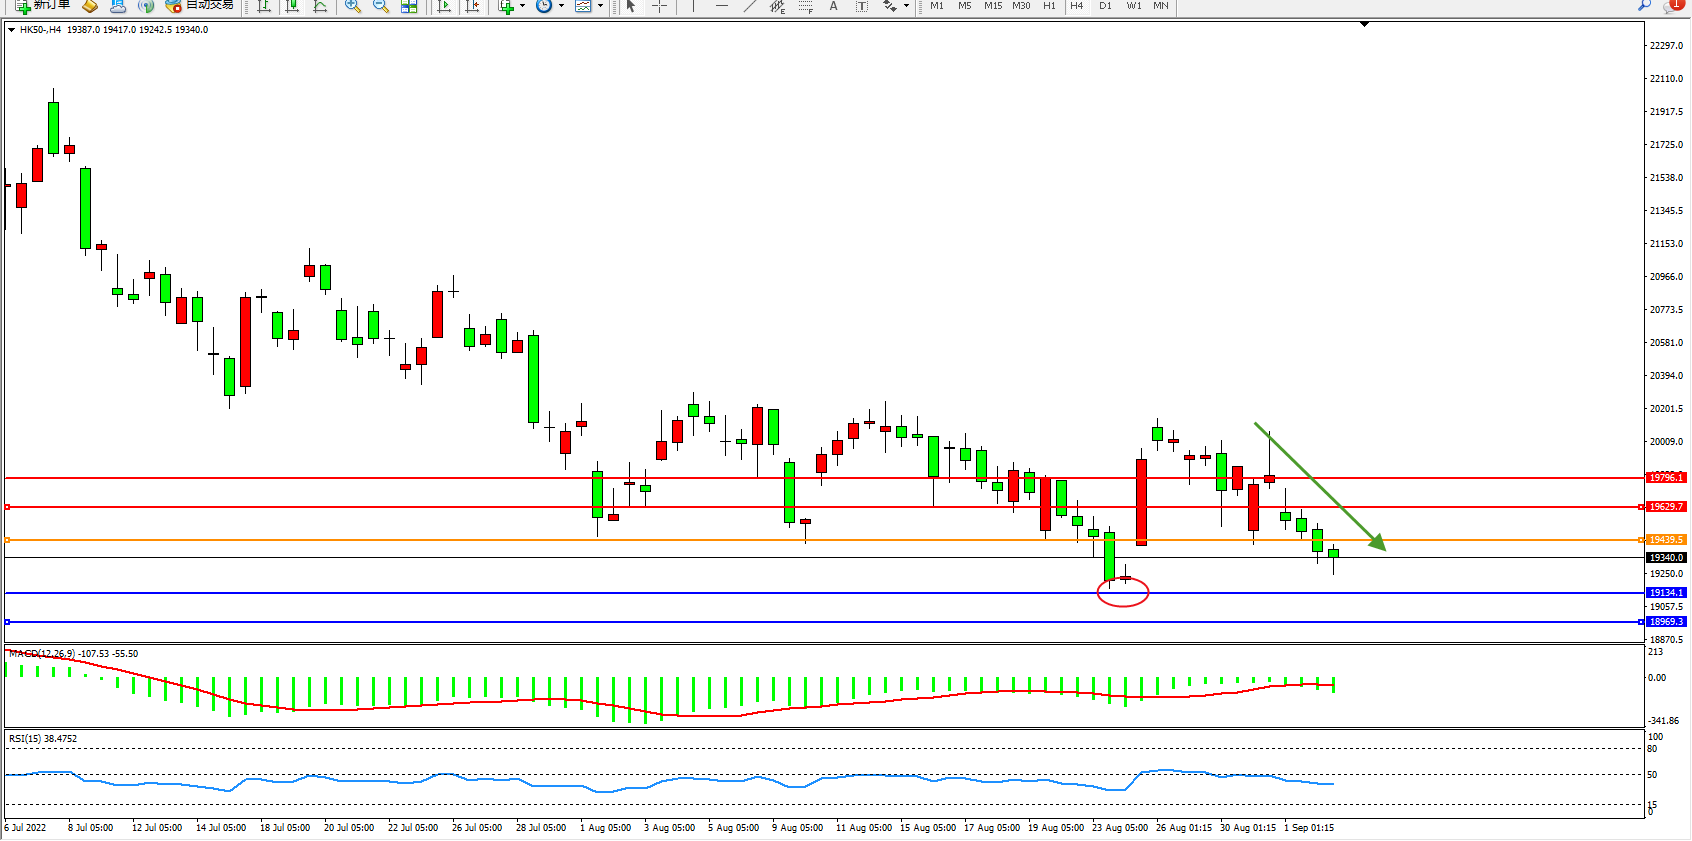
Task: Expand the indicators list dropdown arrow
Action: pos(522,6)
